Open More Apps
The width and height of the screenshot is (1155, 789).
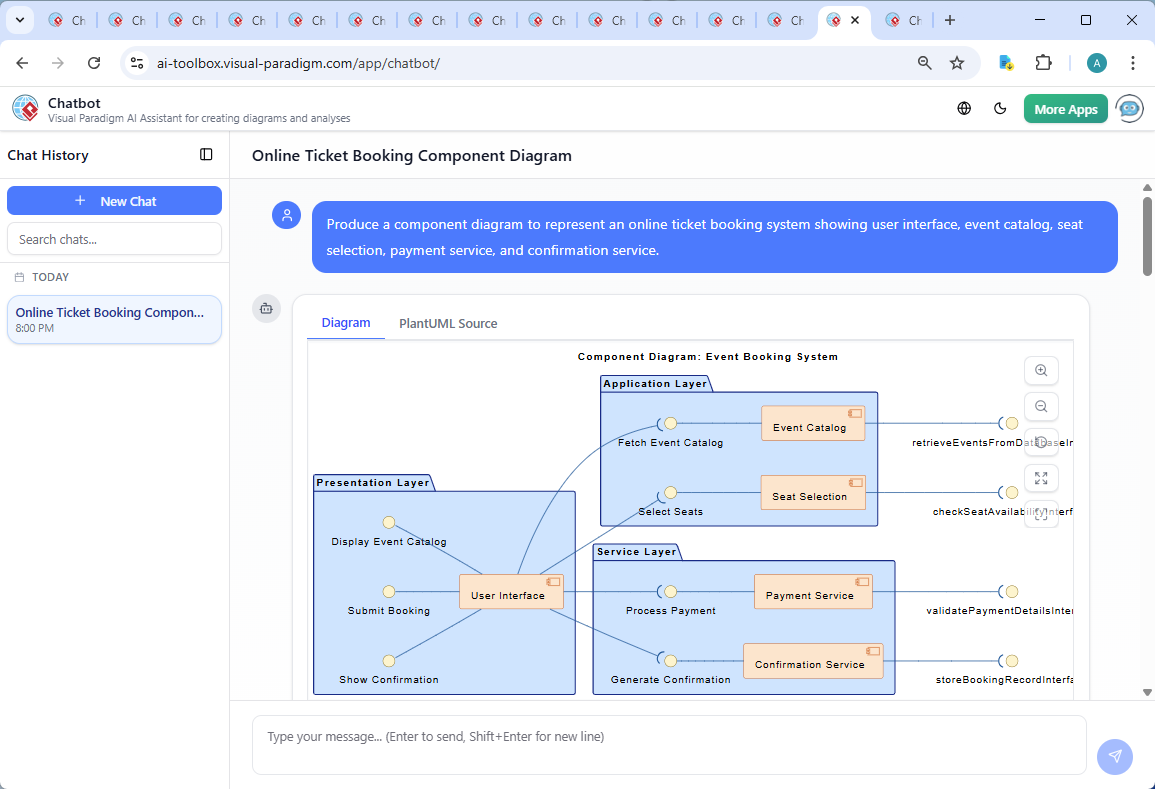[x=1065, y=108]
